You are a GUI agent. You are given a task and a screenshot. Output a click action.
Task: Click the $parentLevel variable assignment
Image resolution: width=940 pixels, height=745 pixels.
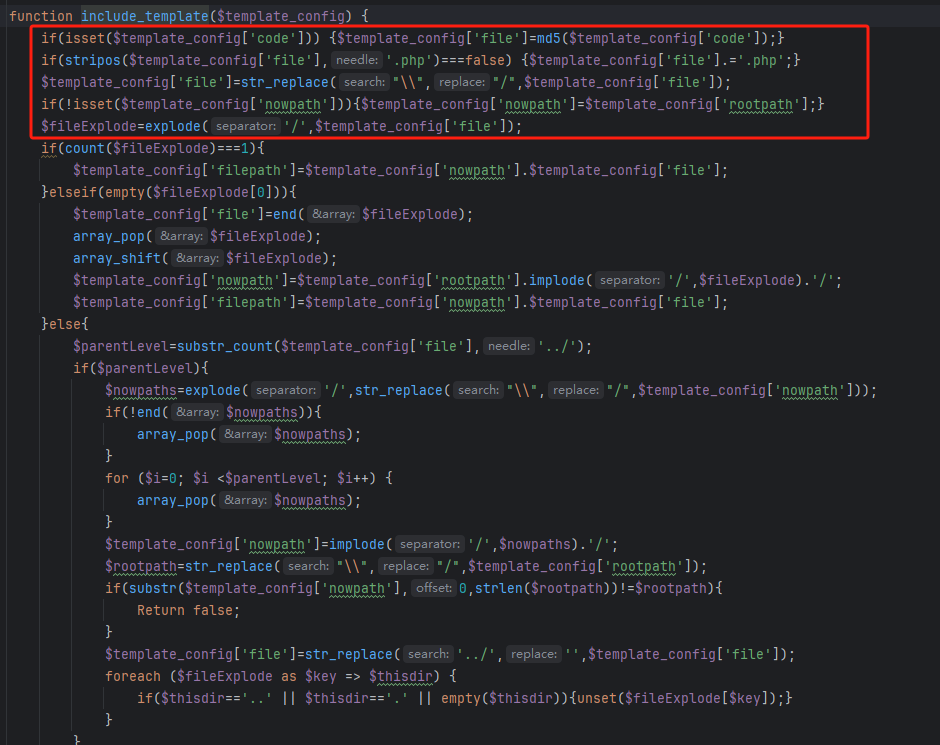[120, 346]
